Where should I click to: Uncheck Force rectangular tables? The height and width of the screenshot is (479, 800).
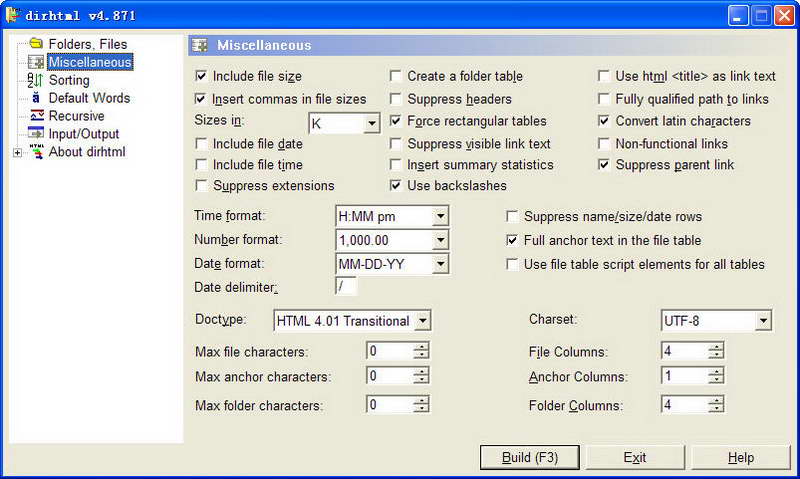[395, 121]
